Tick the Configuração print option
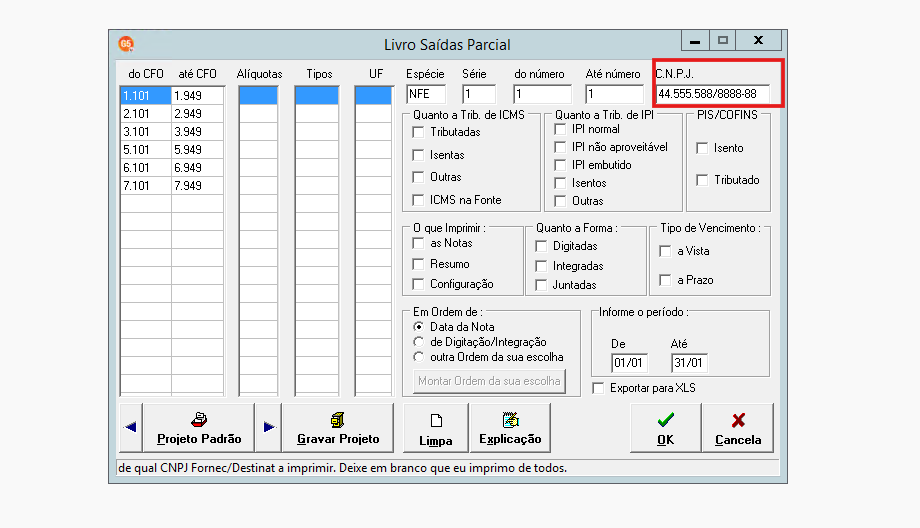This screenshot has height=528, width=920. [418, 284]
